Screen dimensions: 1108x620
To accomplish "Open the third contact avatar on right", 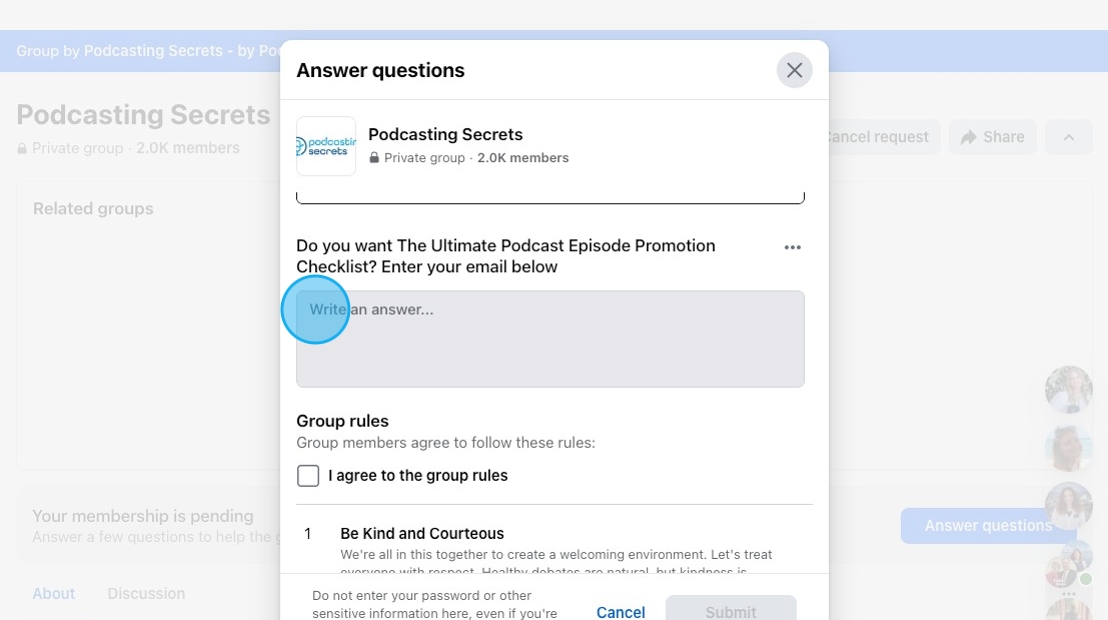I will coord(1068,506).
